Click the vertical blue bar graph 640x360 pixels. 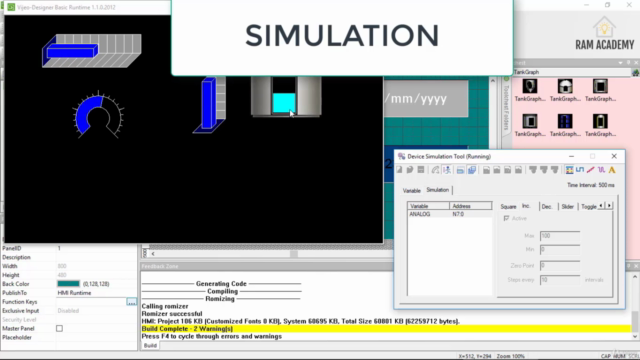tap(209, 104)
